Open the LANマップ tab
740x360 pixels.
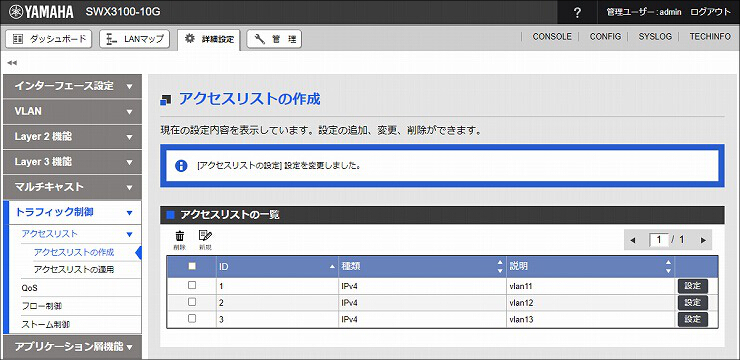(x=135, y=39)
